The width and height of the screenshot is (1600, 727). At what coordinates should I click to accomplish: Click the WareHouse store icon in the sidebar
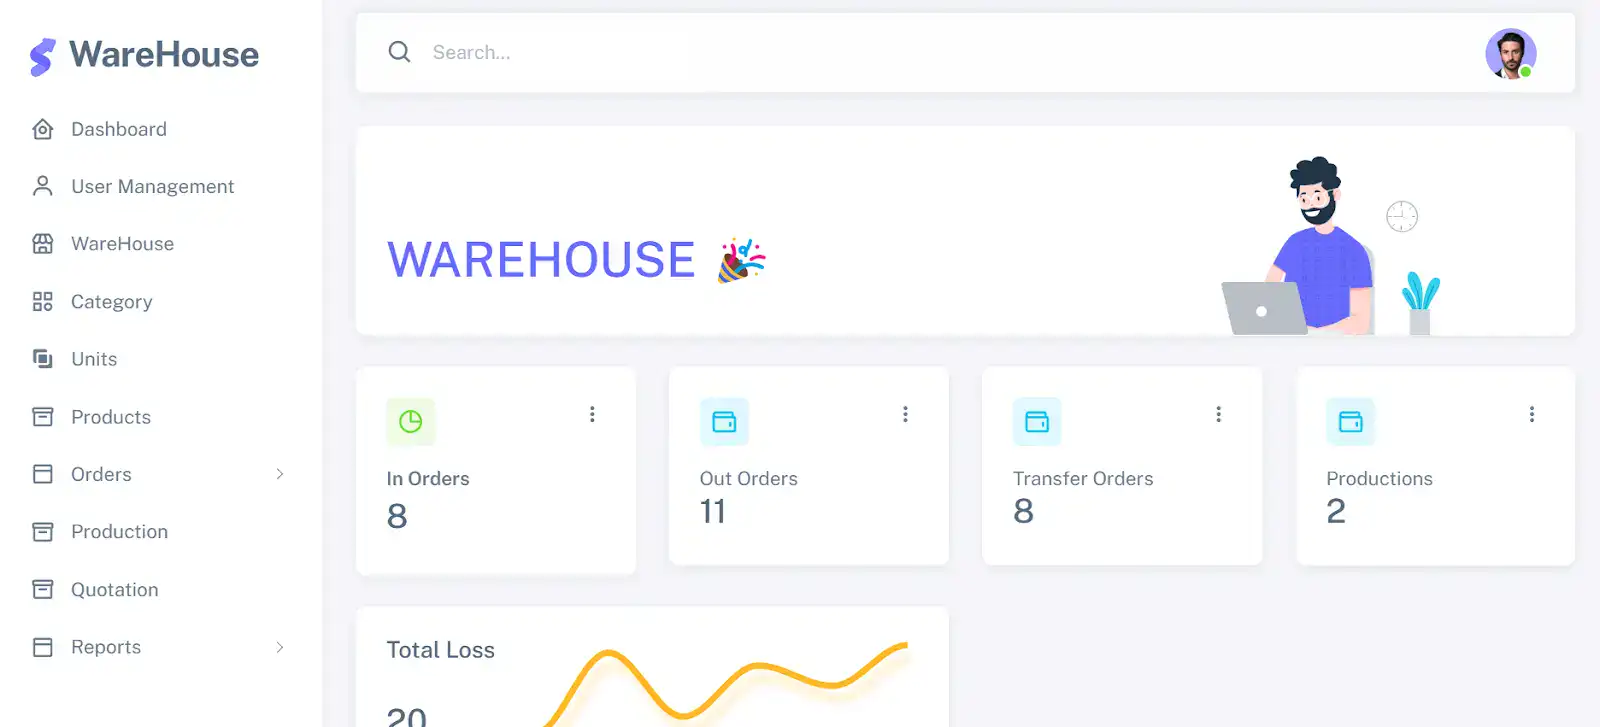(42, 244)
